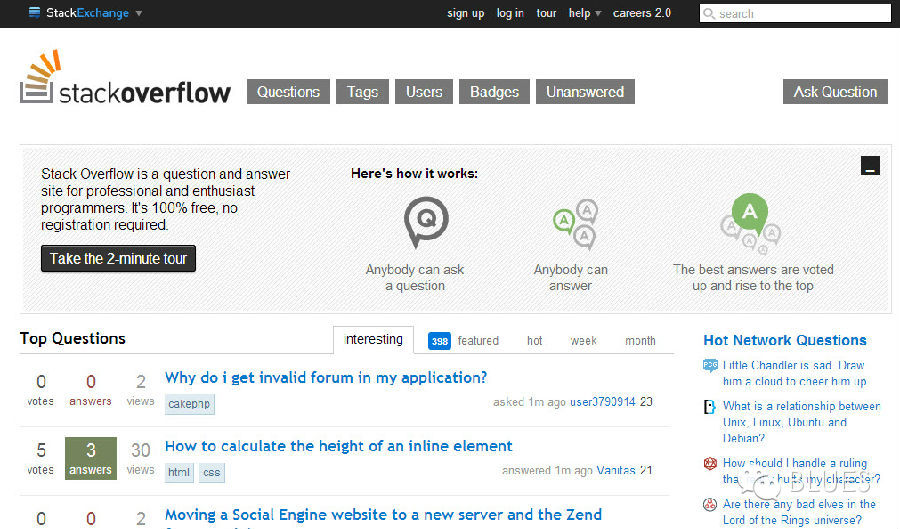The height and width of the screenshot is (529, 900).
Task: Focus the search input field
Action: tap(795, 13)
